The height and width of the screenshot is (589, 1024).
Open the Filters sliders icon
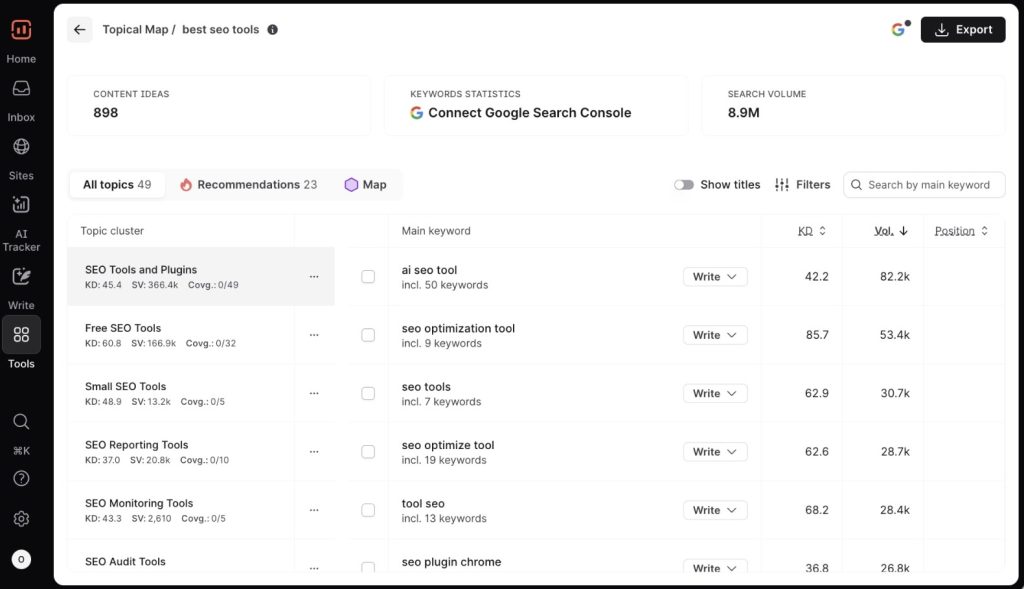[x=782, y=185]
